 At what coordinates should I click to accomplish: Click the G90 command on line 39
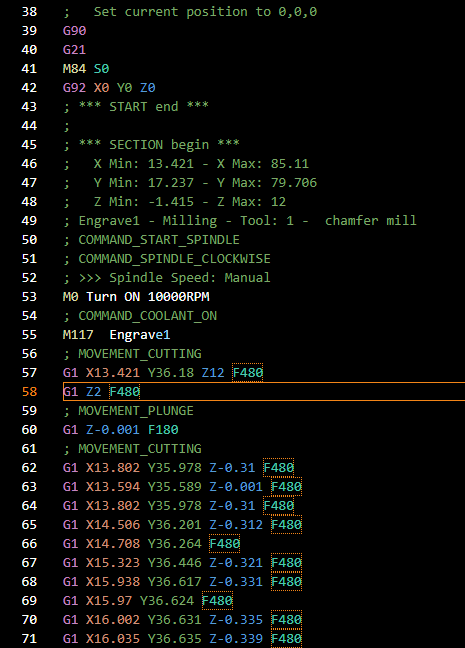coord(74,31)
